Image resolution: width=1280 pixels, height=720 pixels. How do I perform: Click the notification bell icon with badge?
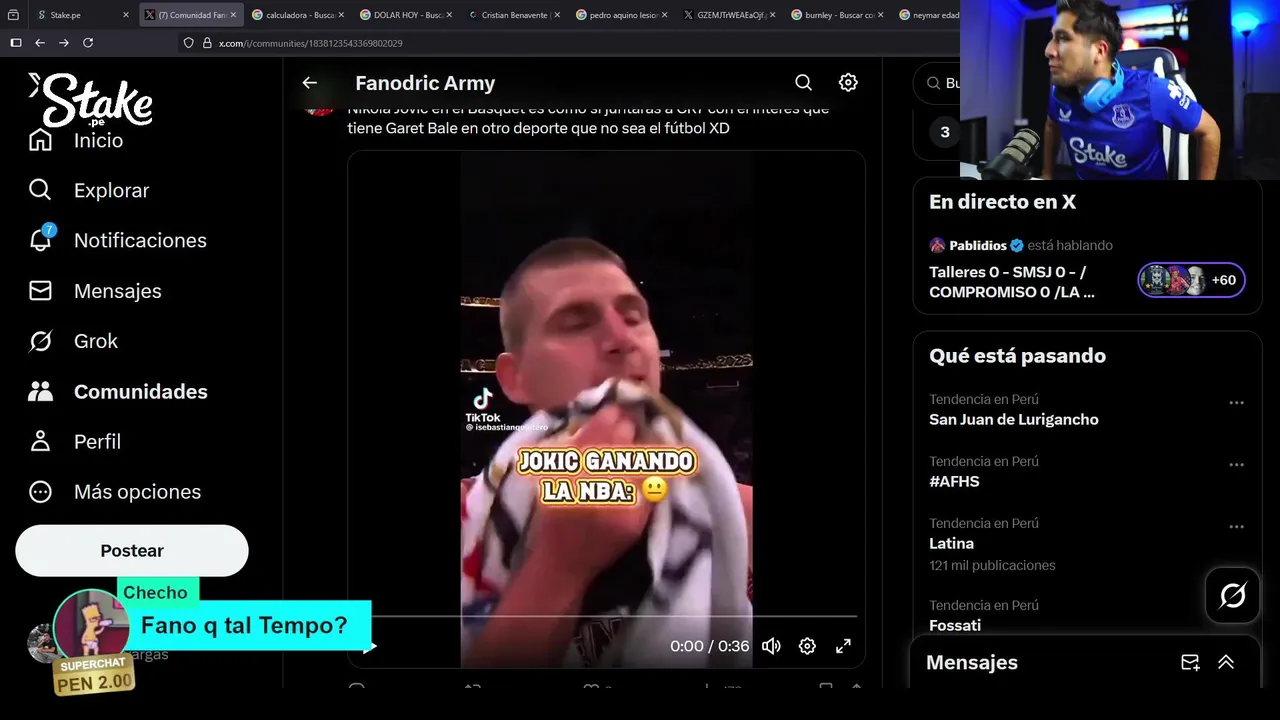[x=41, y=239]
